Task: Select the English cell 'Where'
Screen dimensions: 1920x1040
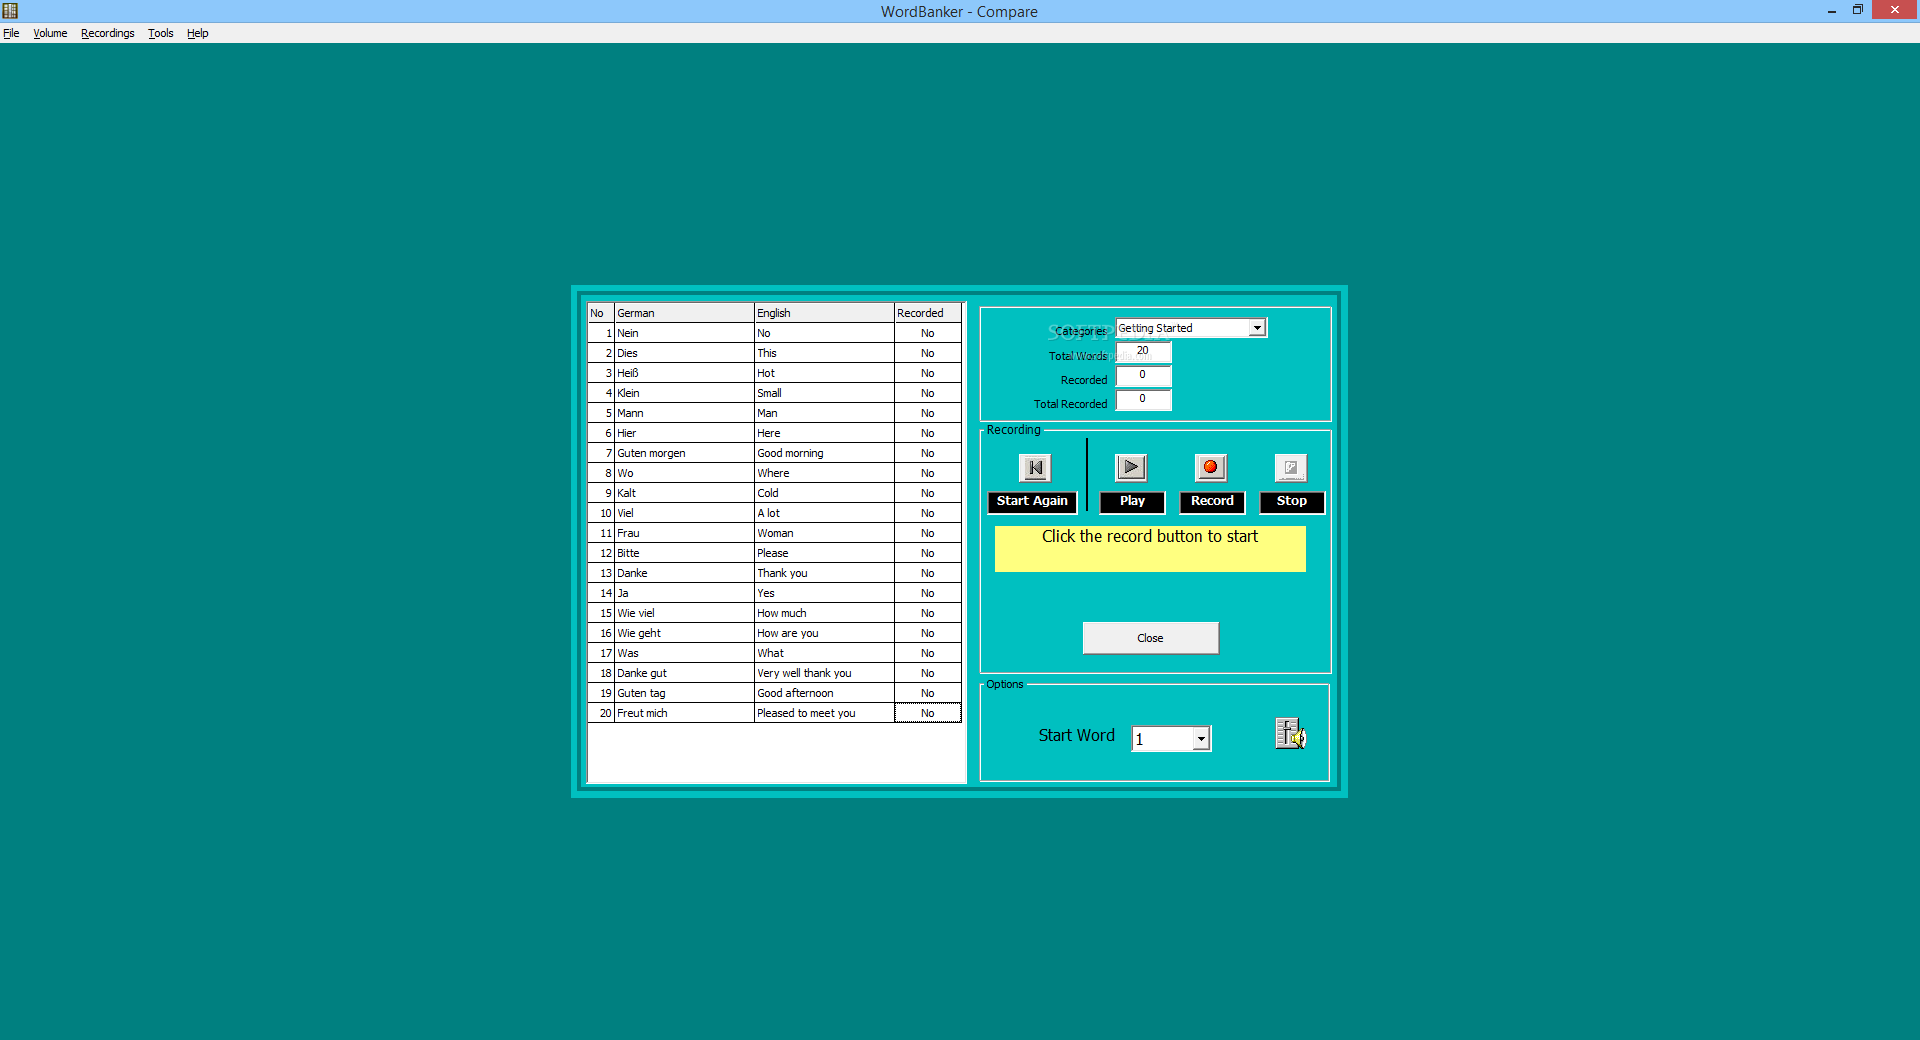Action: (x=824, y=473)
